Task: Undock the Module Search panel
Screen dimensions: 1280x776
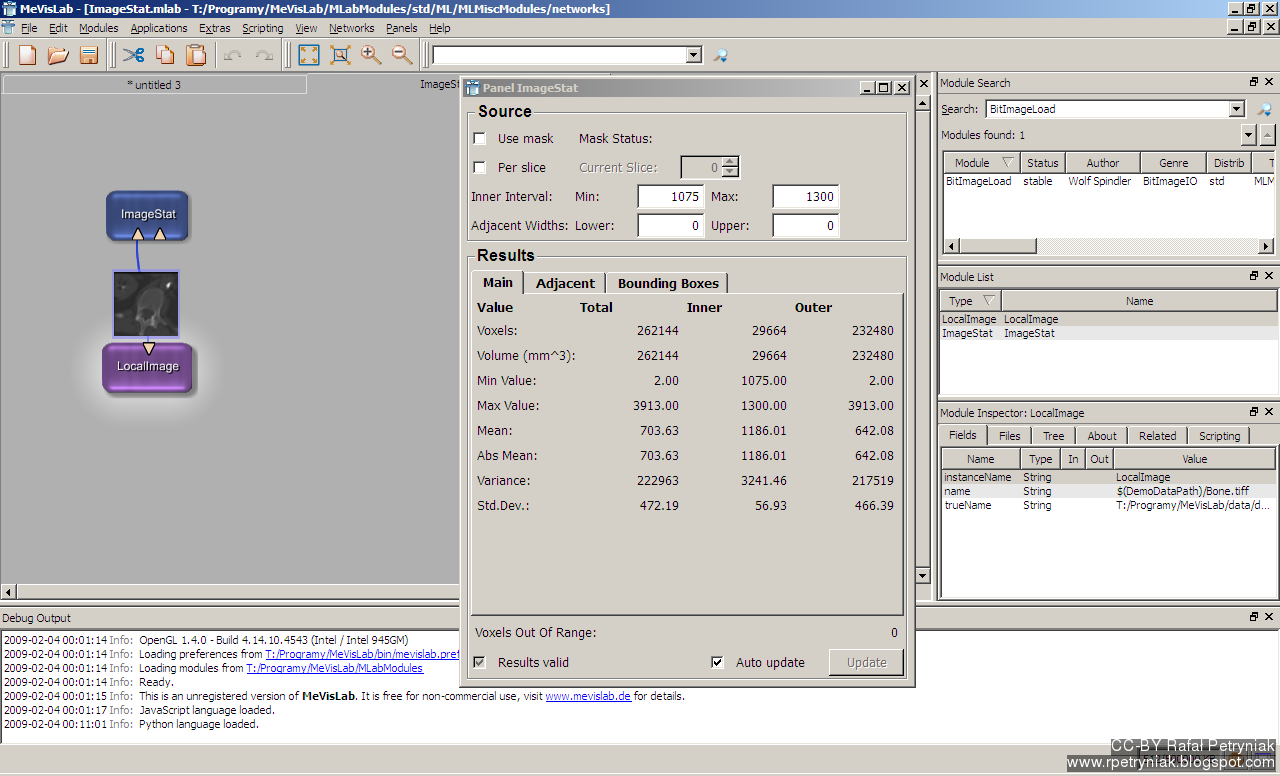Action: pyautogui.click(x=1254, y=82)
